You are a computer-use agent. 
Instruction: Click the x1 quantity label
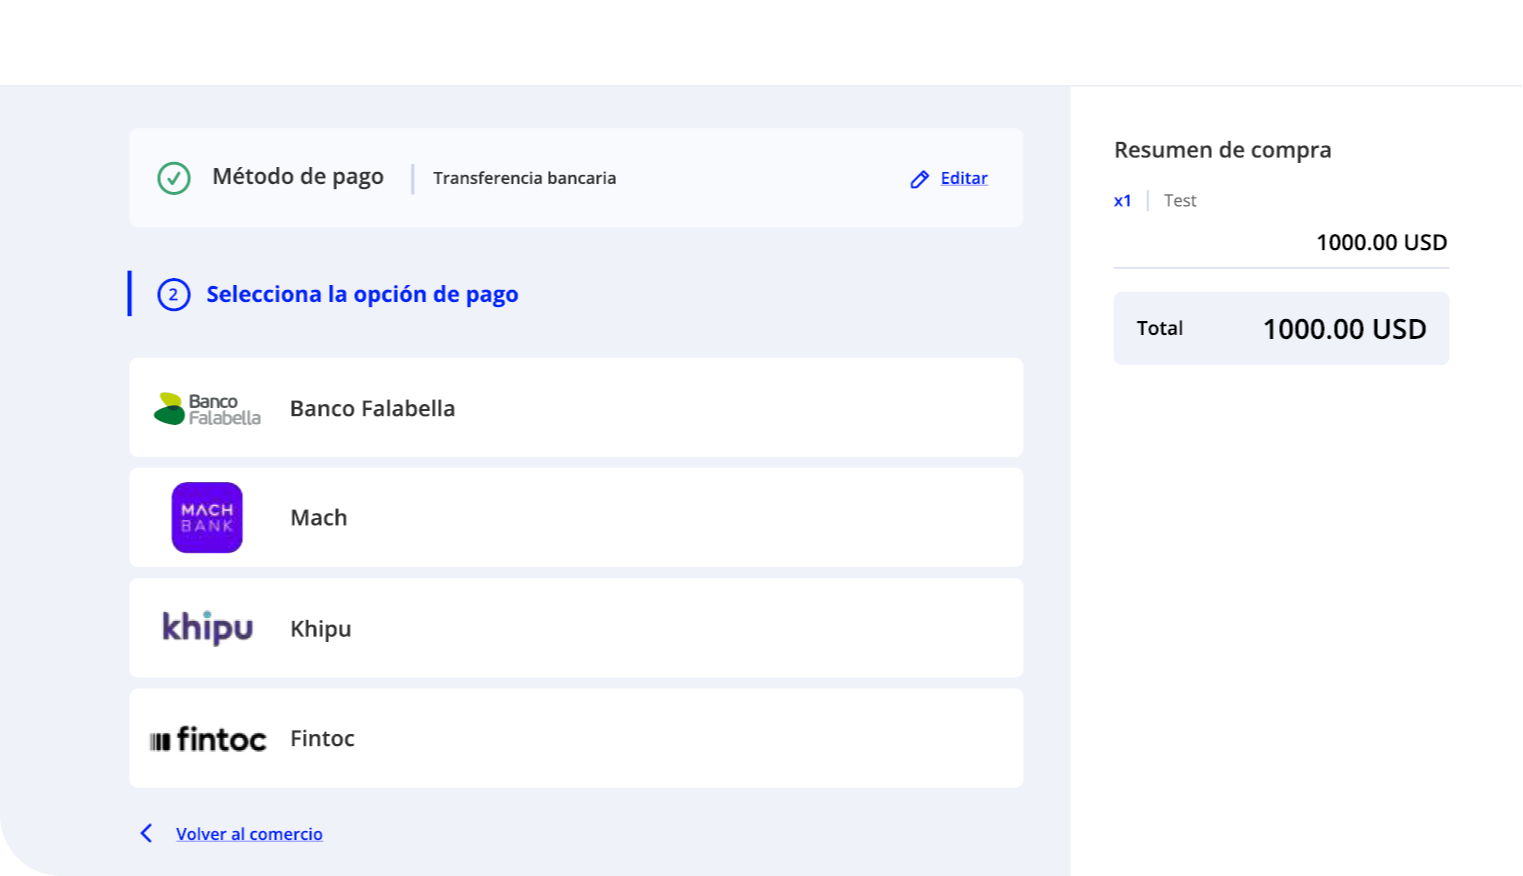pyautogui.click(x=1122, y=201)
